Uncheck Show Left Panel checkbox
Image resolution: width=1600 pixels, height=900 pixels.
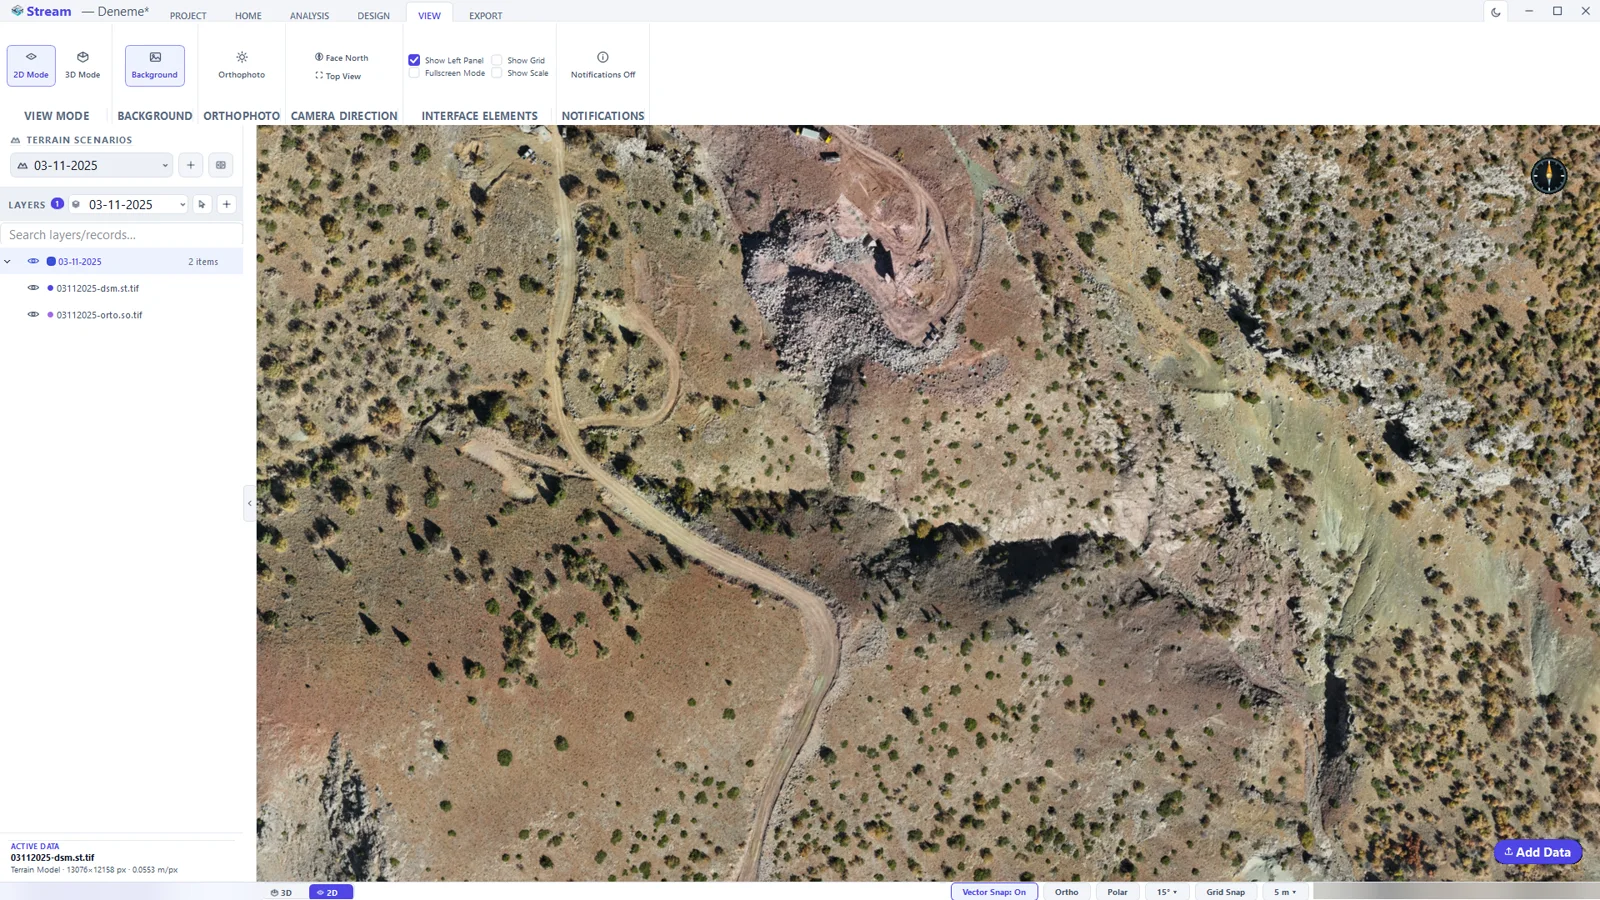(414, 60)
